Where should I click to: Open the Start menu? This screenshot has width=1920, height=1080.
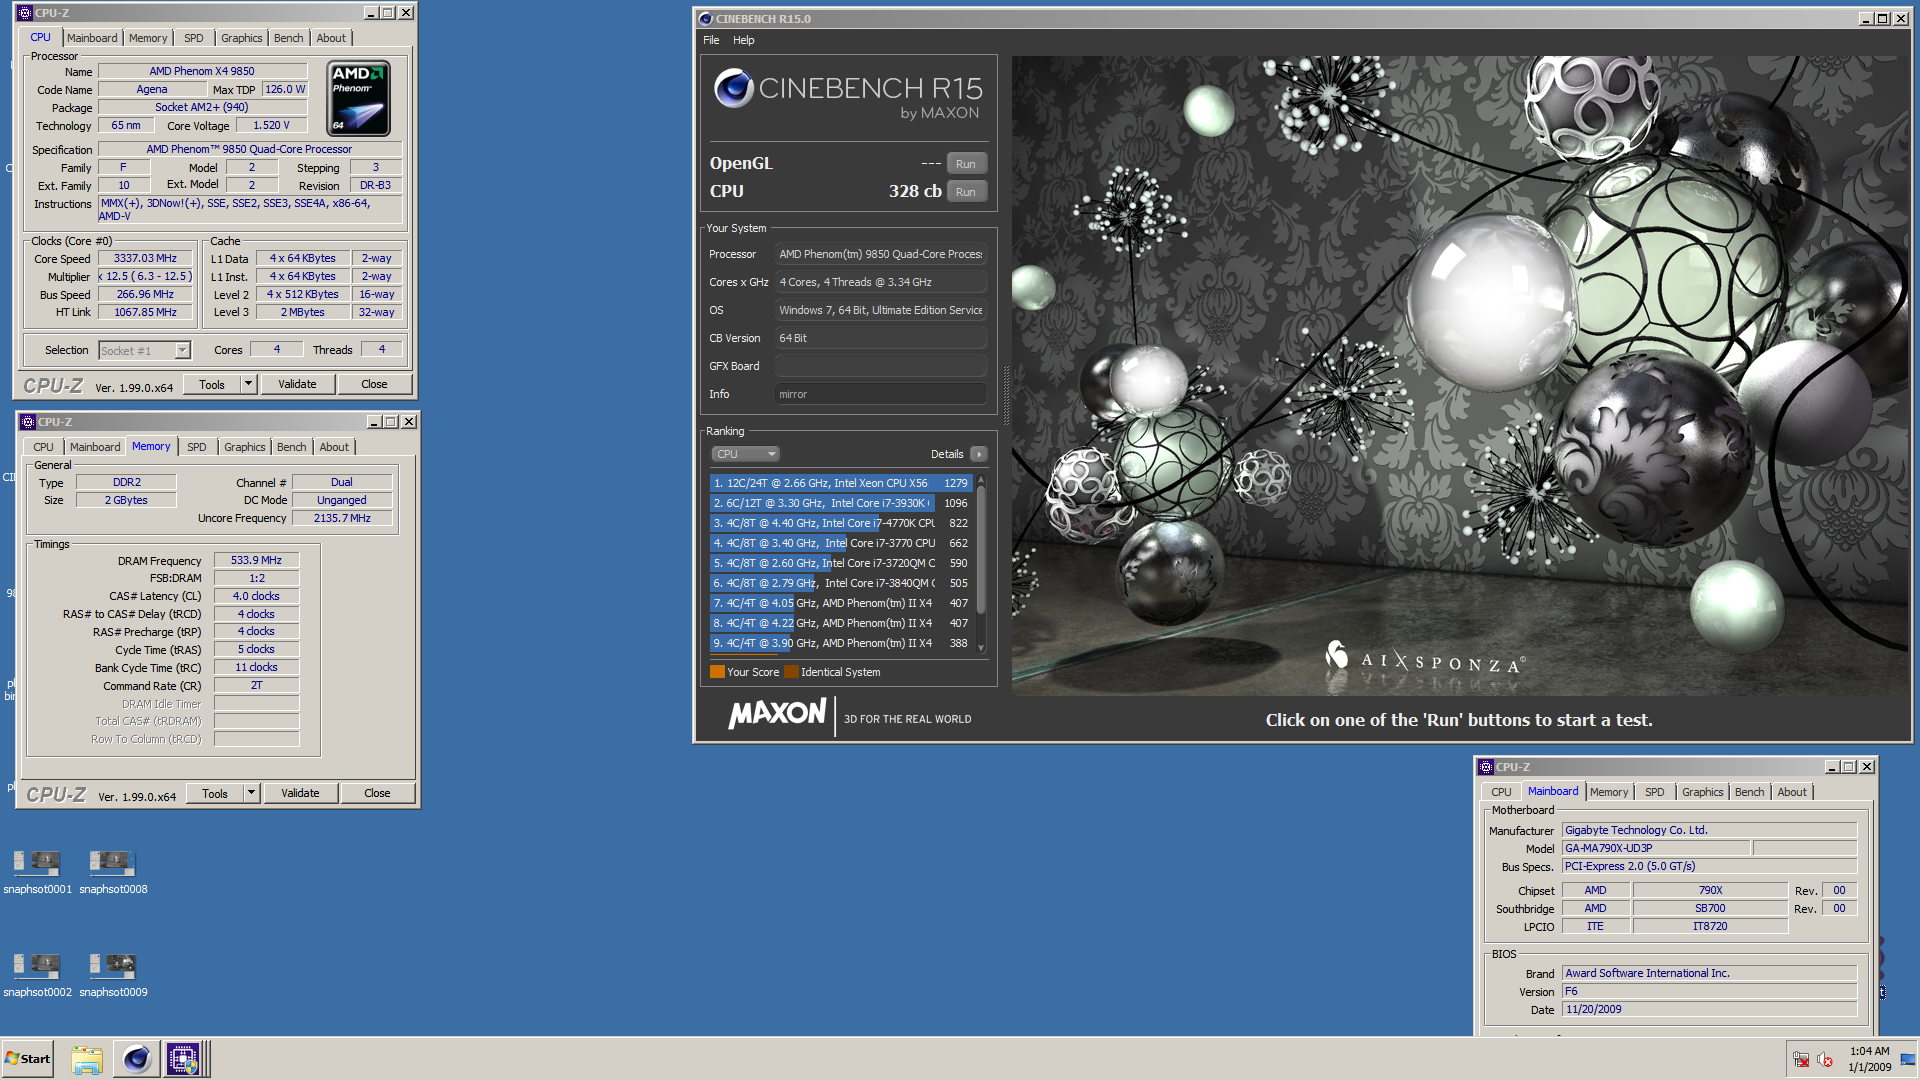click(28, 1059)
